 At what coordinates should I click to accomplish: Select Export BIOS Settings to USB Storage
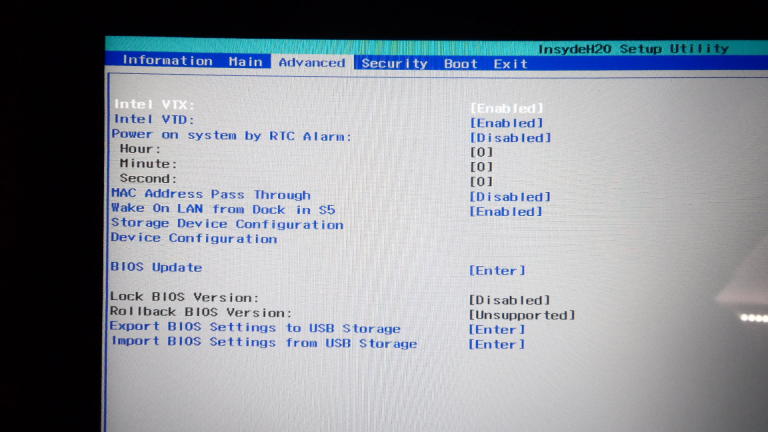[x=255, y=327]
